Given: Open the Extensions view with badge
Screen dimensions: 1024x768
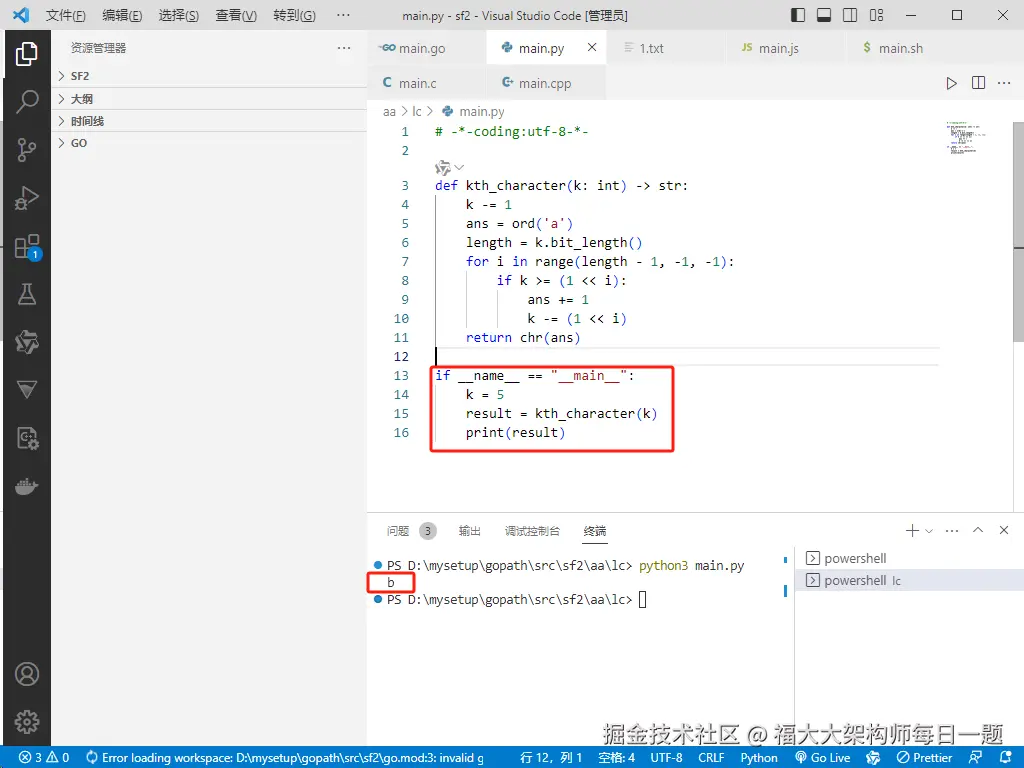Looking at the screenshot, I should [x=27, y=247].
